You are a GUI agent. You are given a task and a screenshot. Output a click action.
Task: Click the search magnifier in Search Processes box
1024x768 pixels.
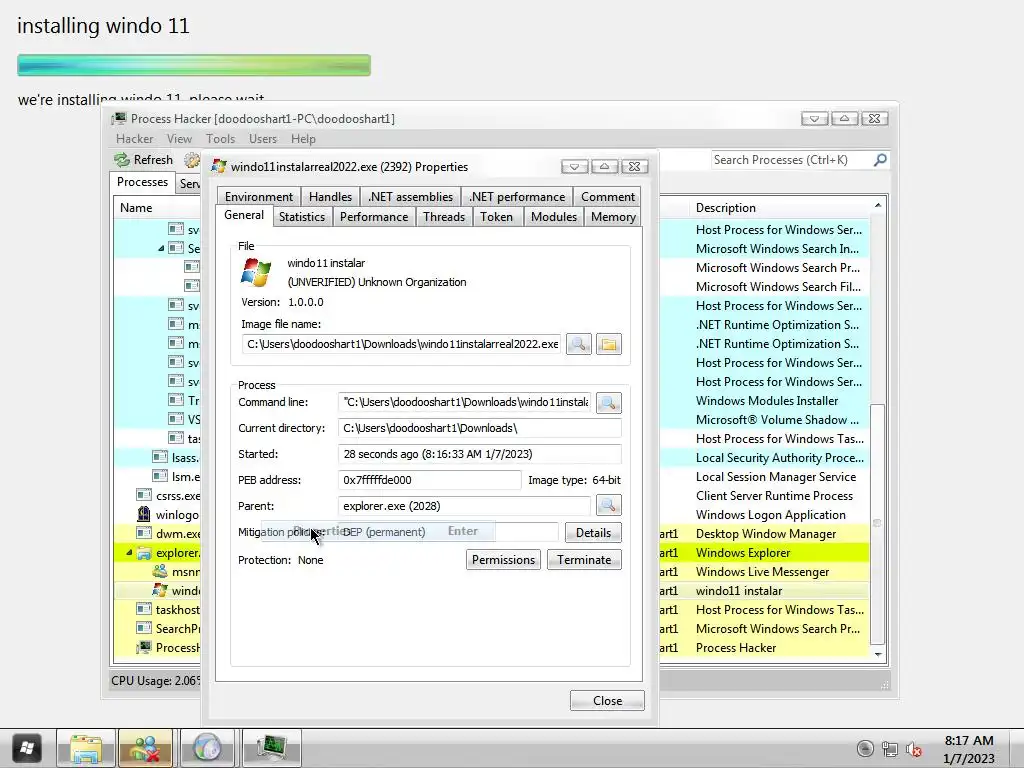pos(880,159)
